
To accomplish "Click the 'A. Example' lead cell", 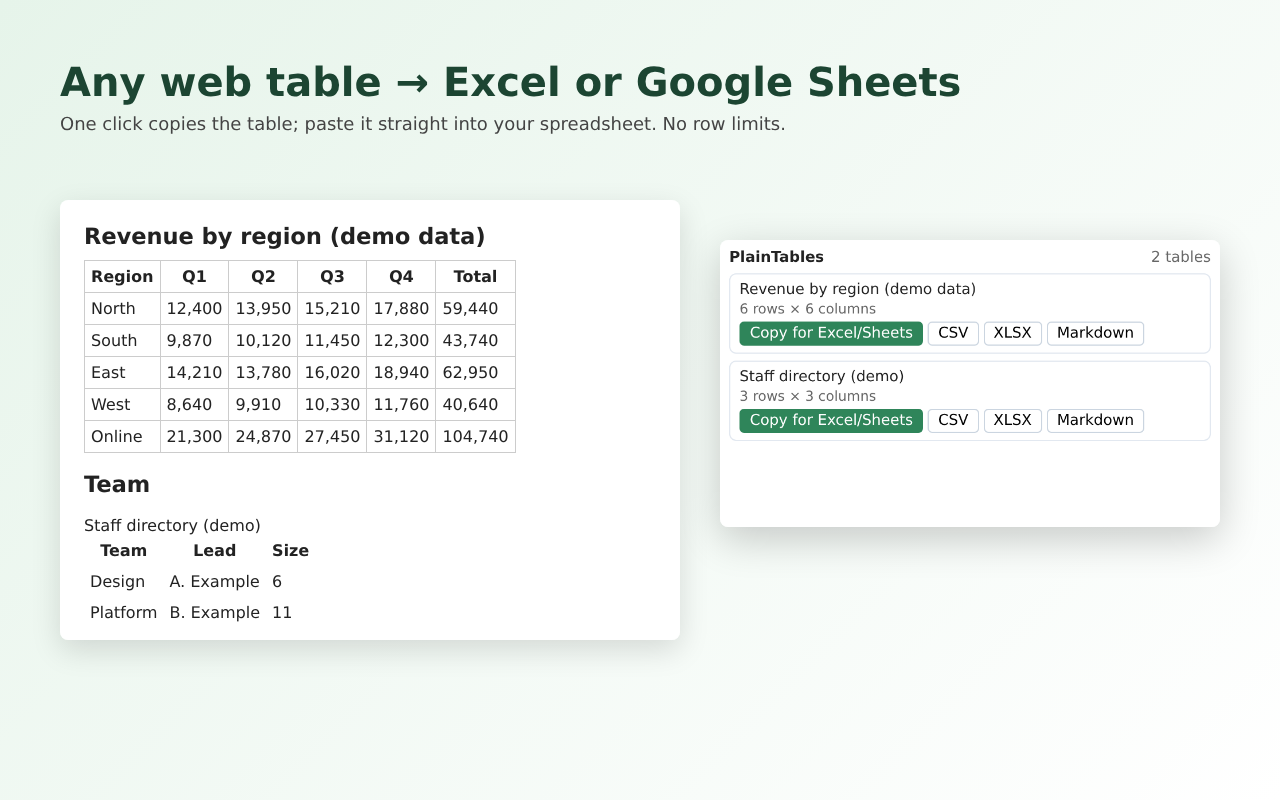I will (x=214, y=582).
